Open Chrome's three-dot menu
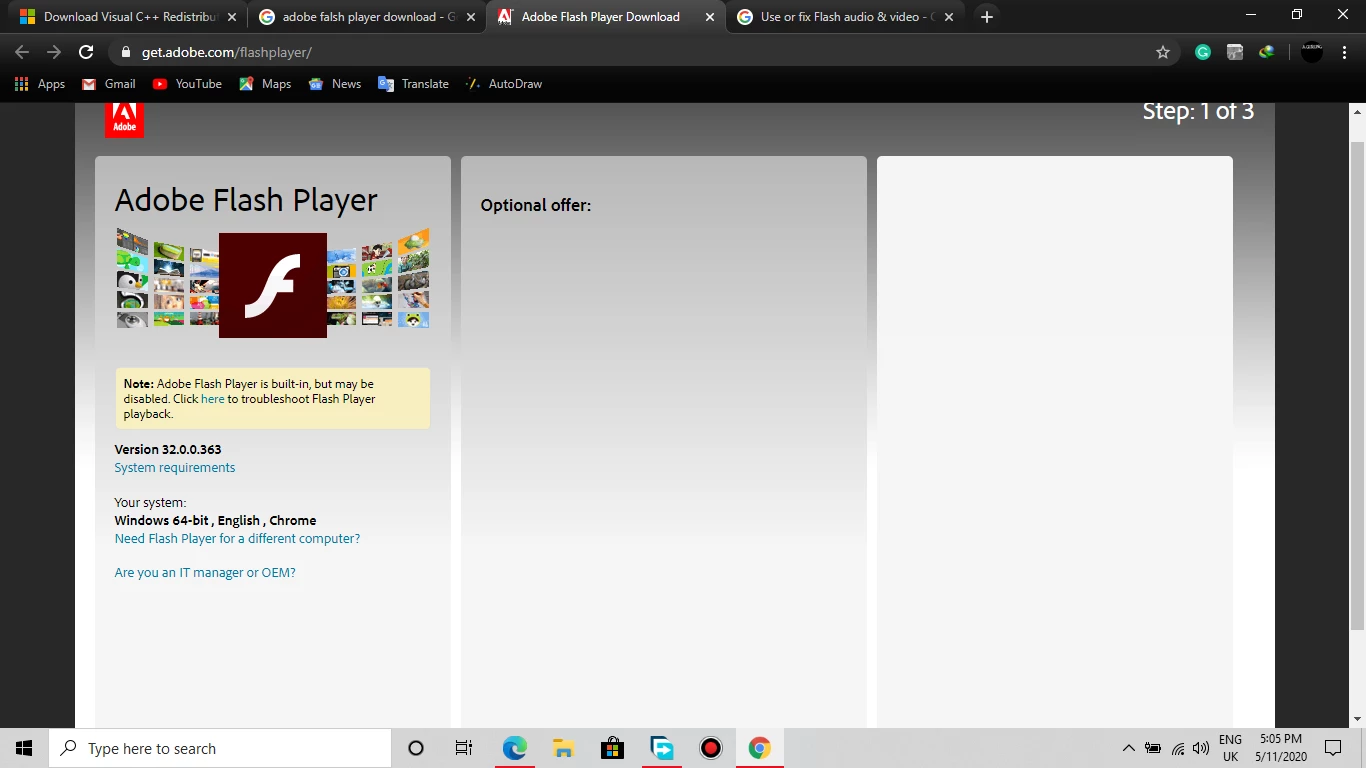This screenshot has height=768, width=1366. pyautogui.click(x=1344, y=52)
